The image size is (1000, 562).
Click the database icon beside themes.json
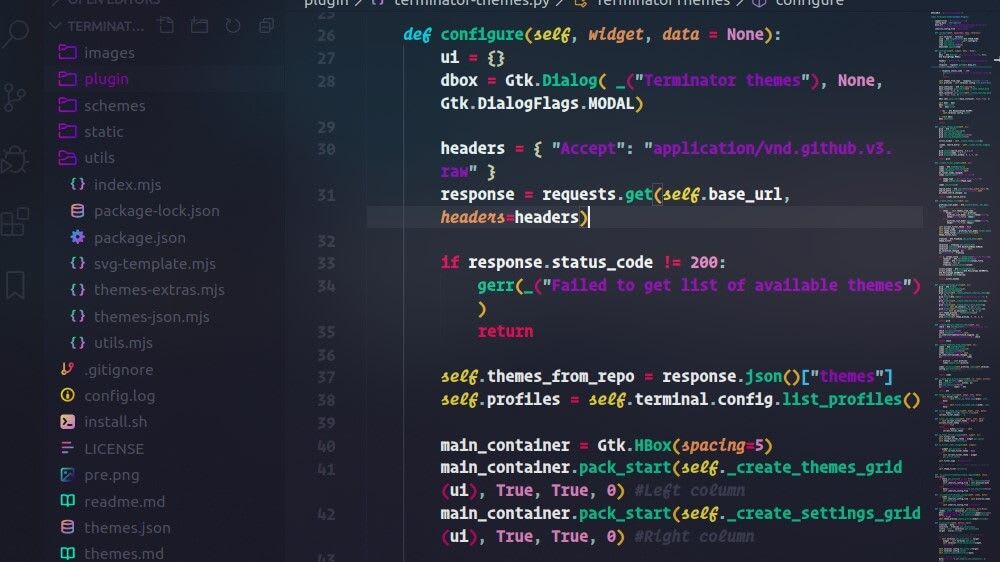[68, 527]
